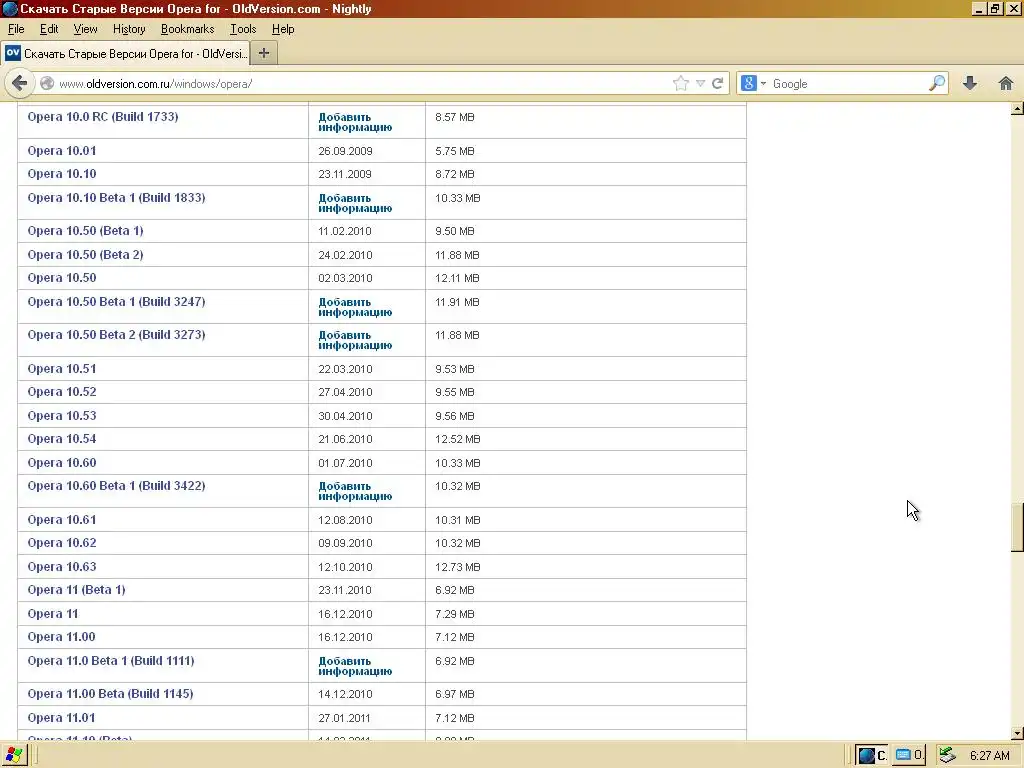Open the Opera 10.50 link dated 02.03.2010
1024x768 pixels.
pyautogui.click(x=61, y=278)
